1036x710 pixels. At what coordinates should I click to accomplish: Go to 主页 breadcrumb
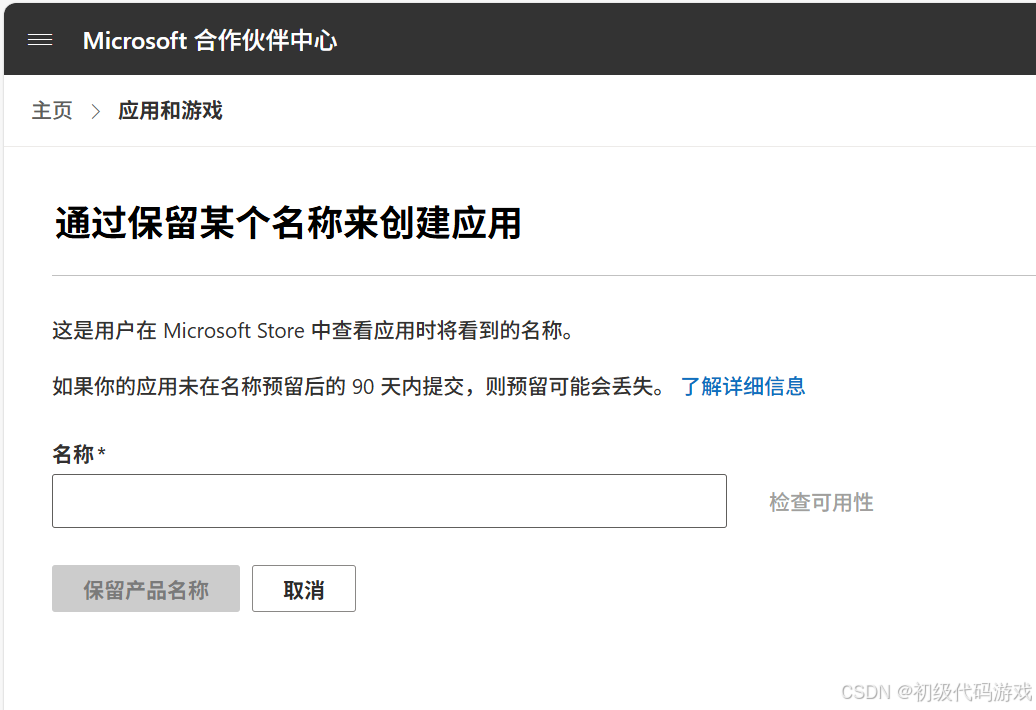[x=52, y=110]
